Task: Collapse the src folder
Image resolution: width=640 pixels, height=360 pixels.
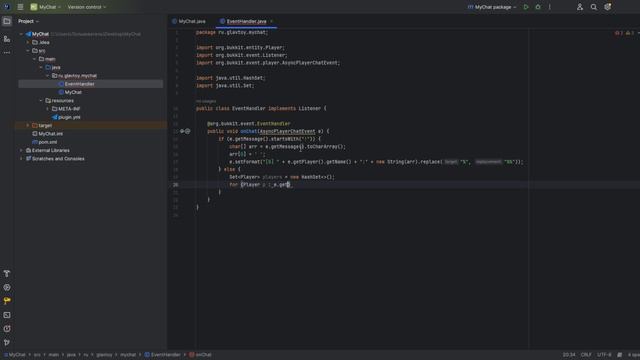Action: [28, 51]
